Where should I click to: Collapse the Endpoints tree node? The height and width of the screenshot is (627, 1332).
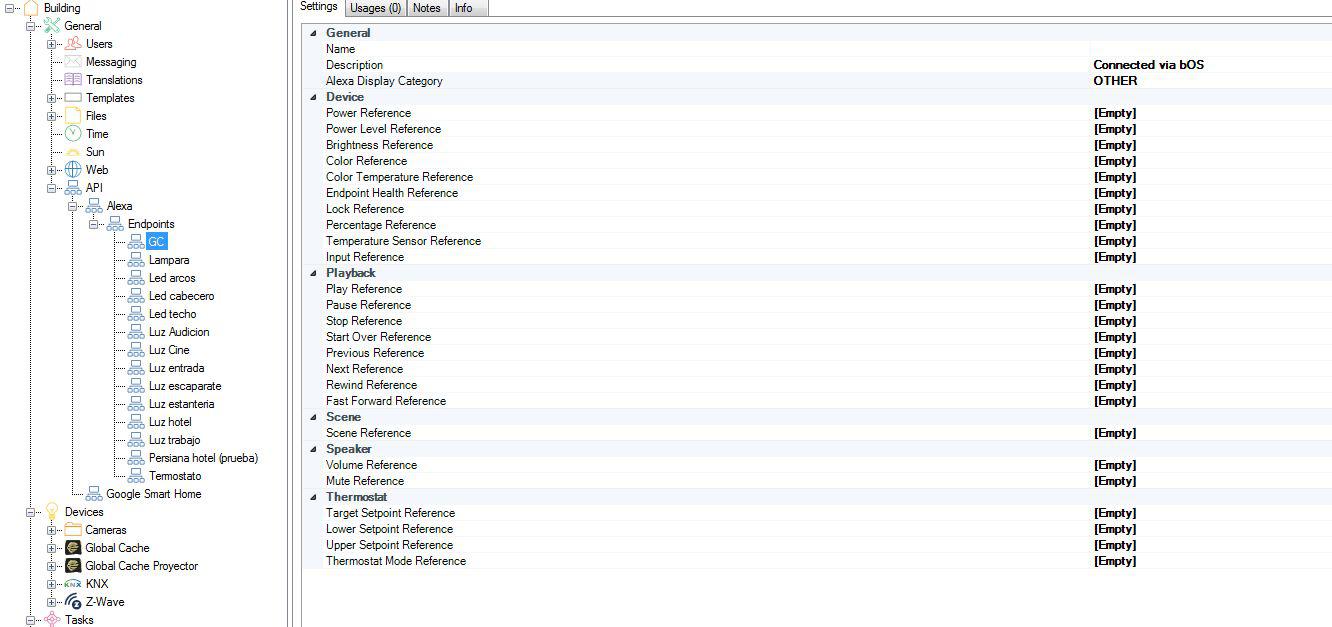pyautogui.click(x=94, y=224)
